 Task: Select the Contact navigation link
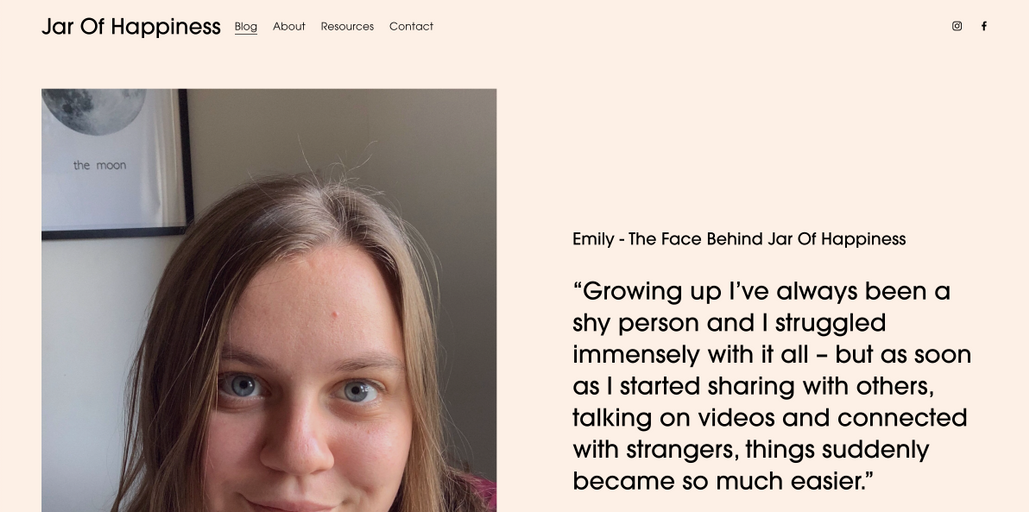tap(411, 27)
